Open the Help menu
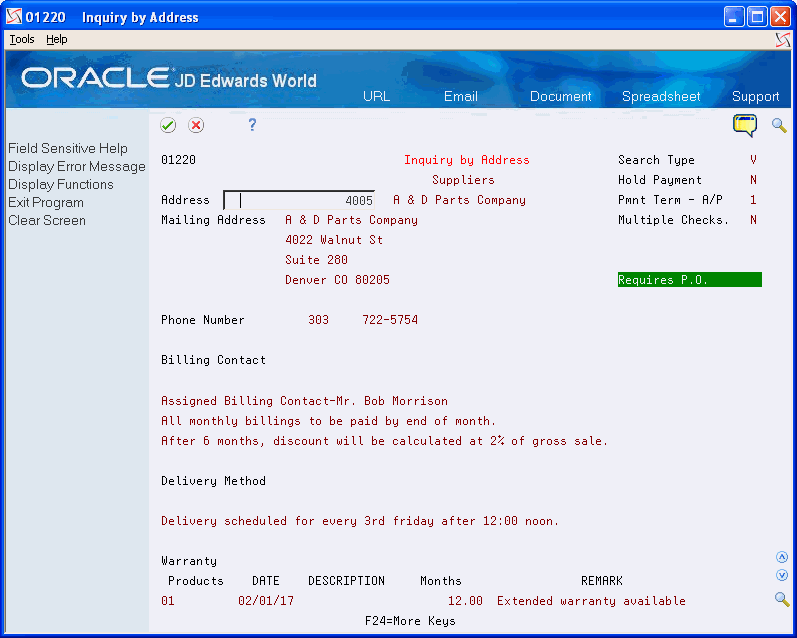Image resolution: width=797 pixels, height=638 pixels. 56,39
